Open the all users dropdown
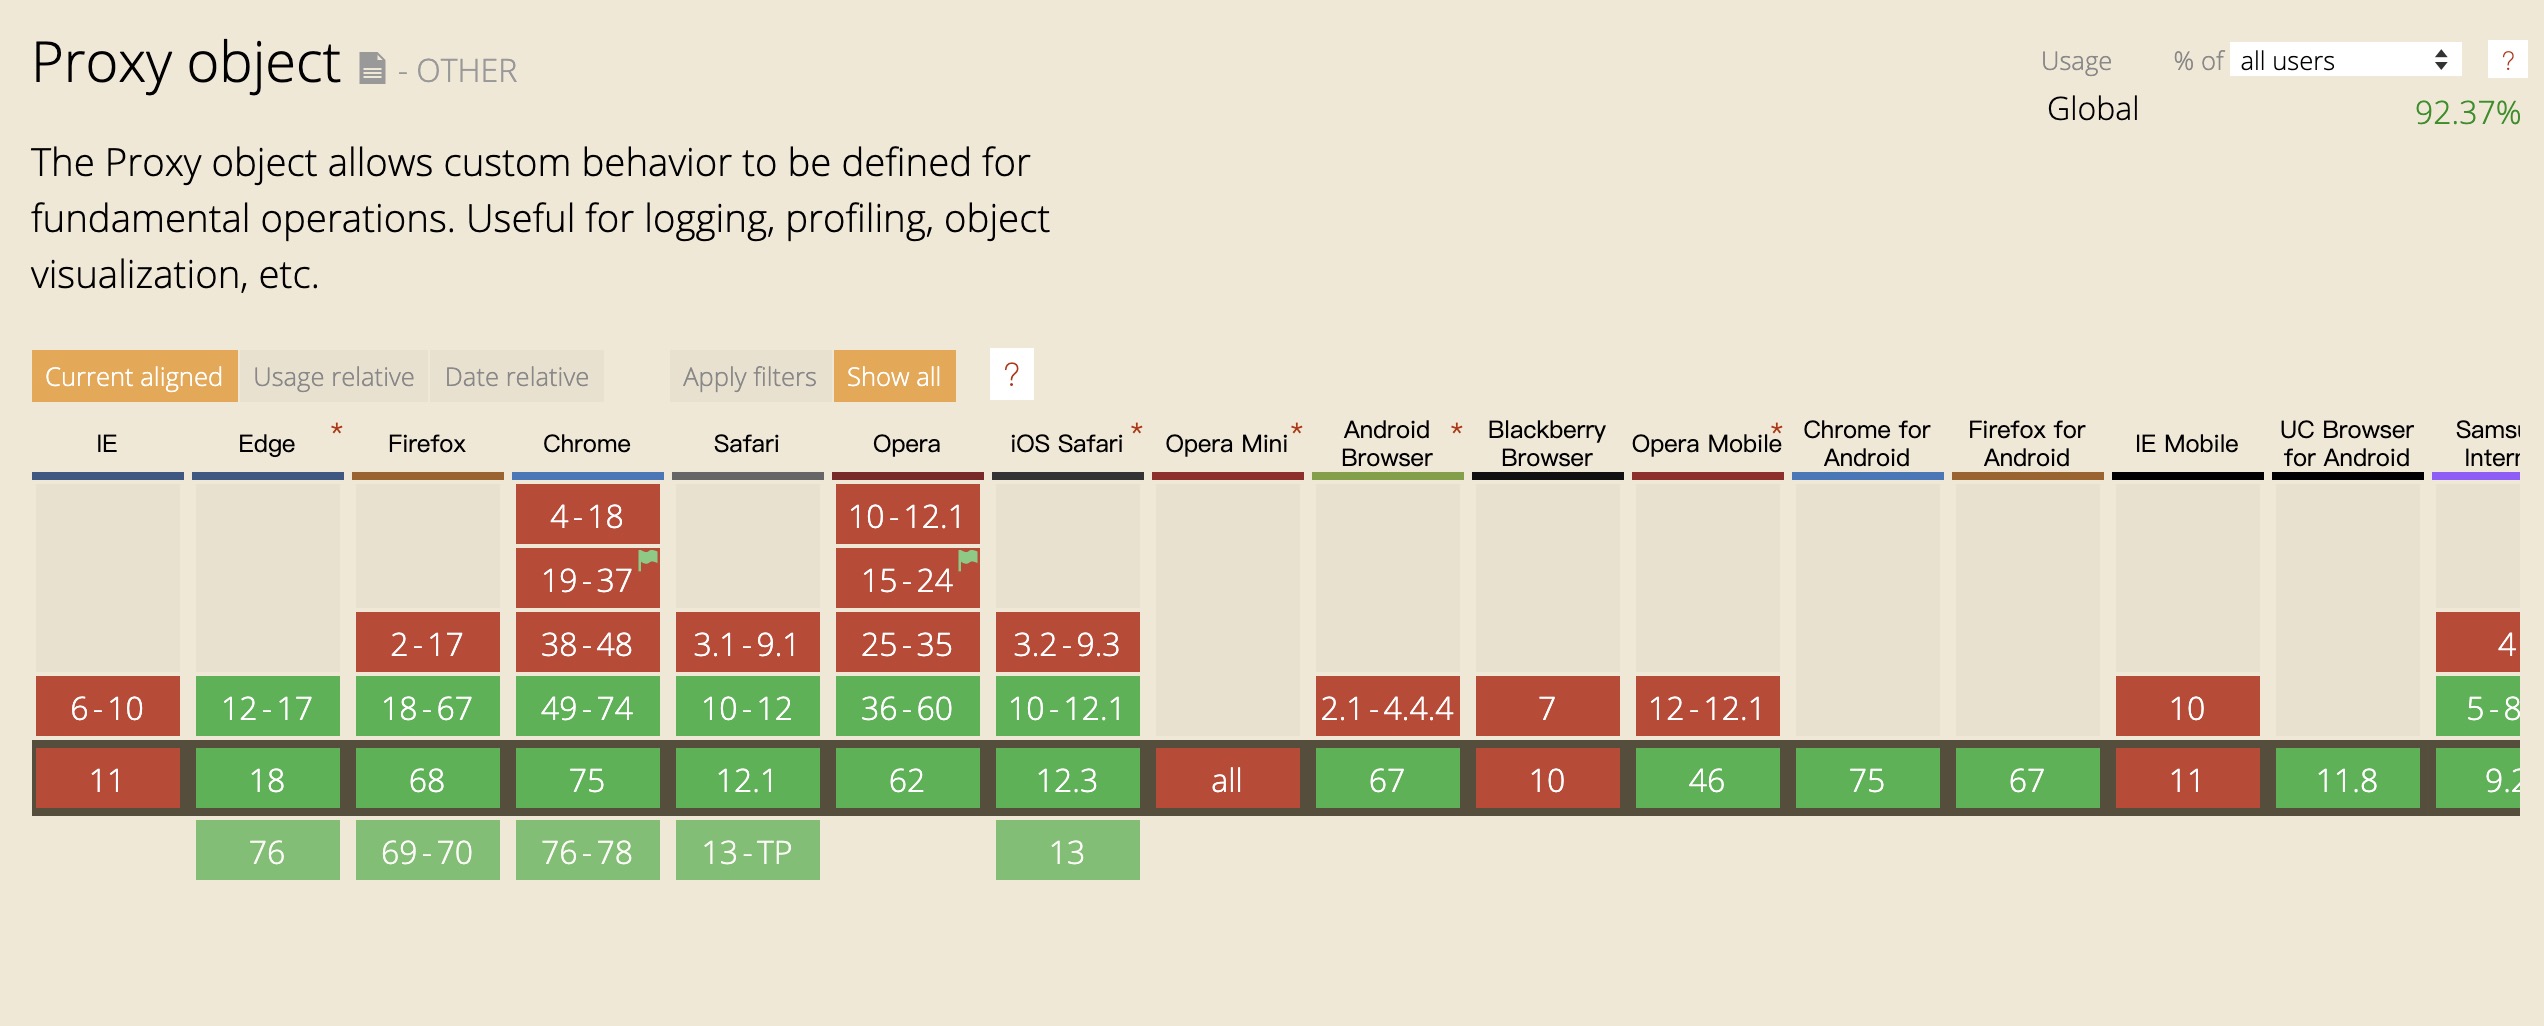Image resolution: width=2544 pixels, height=1026 pixels. coord(2343,61)
